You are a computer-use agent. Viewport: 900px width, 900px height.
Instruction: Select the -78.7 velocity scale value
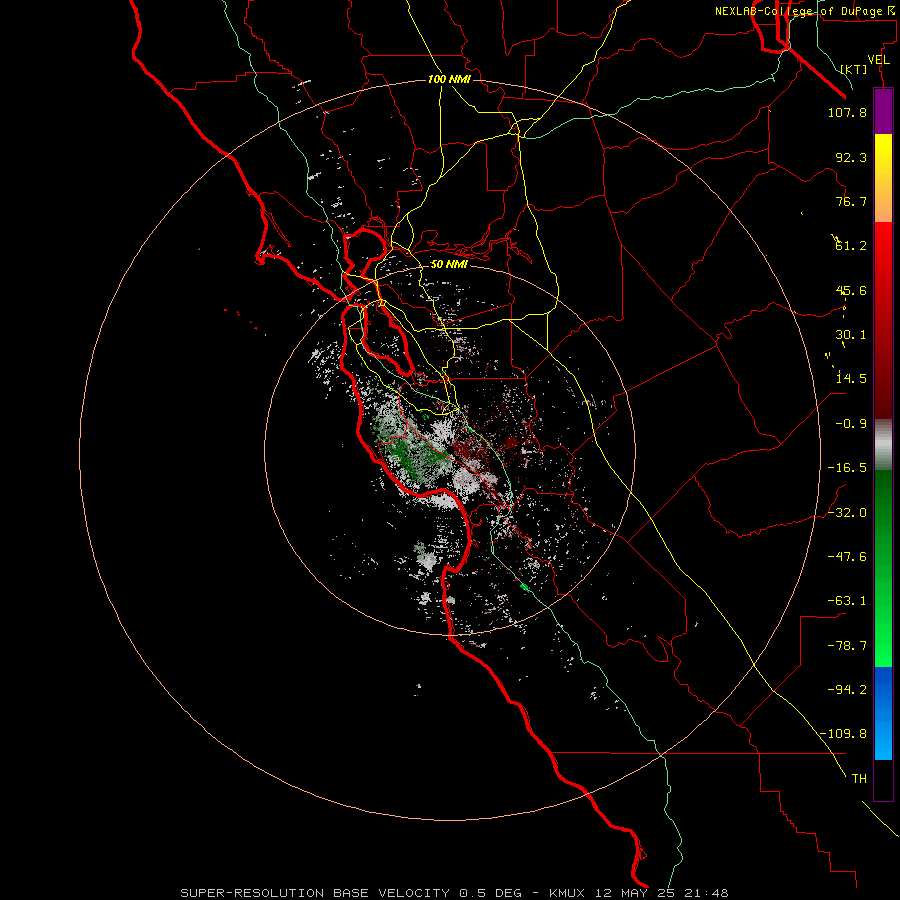click(x=847, y=646)
